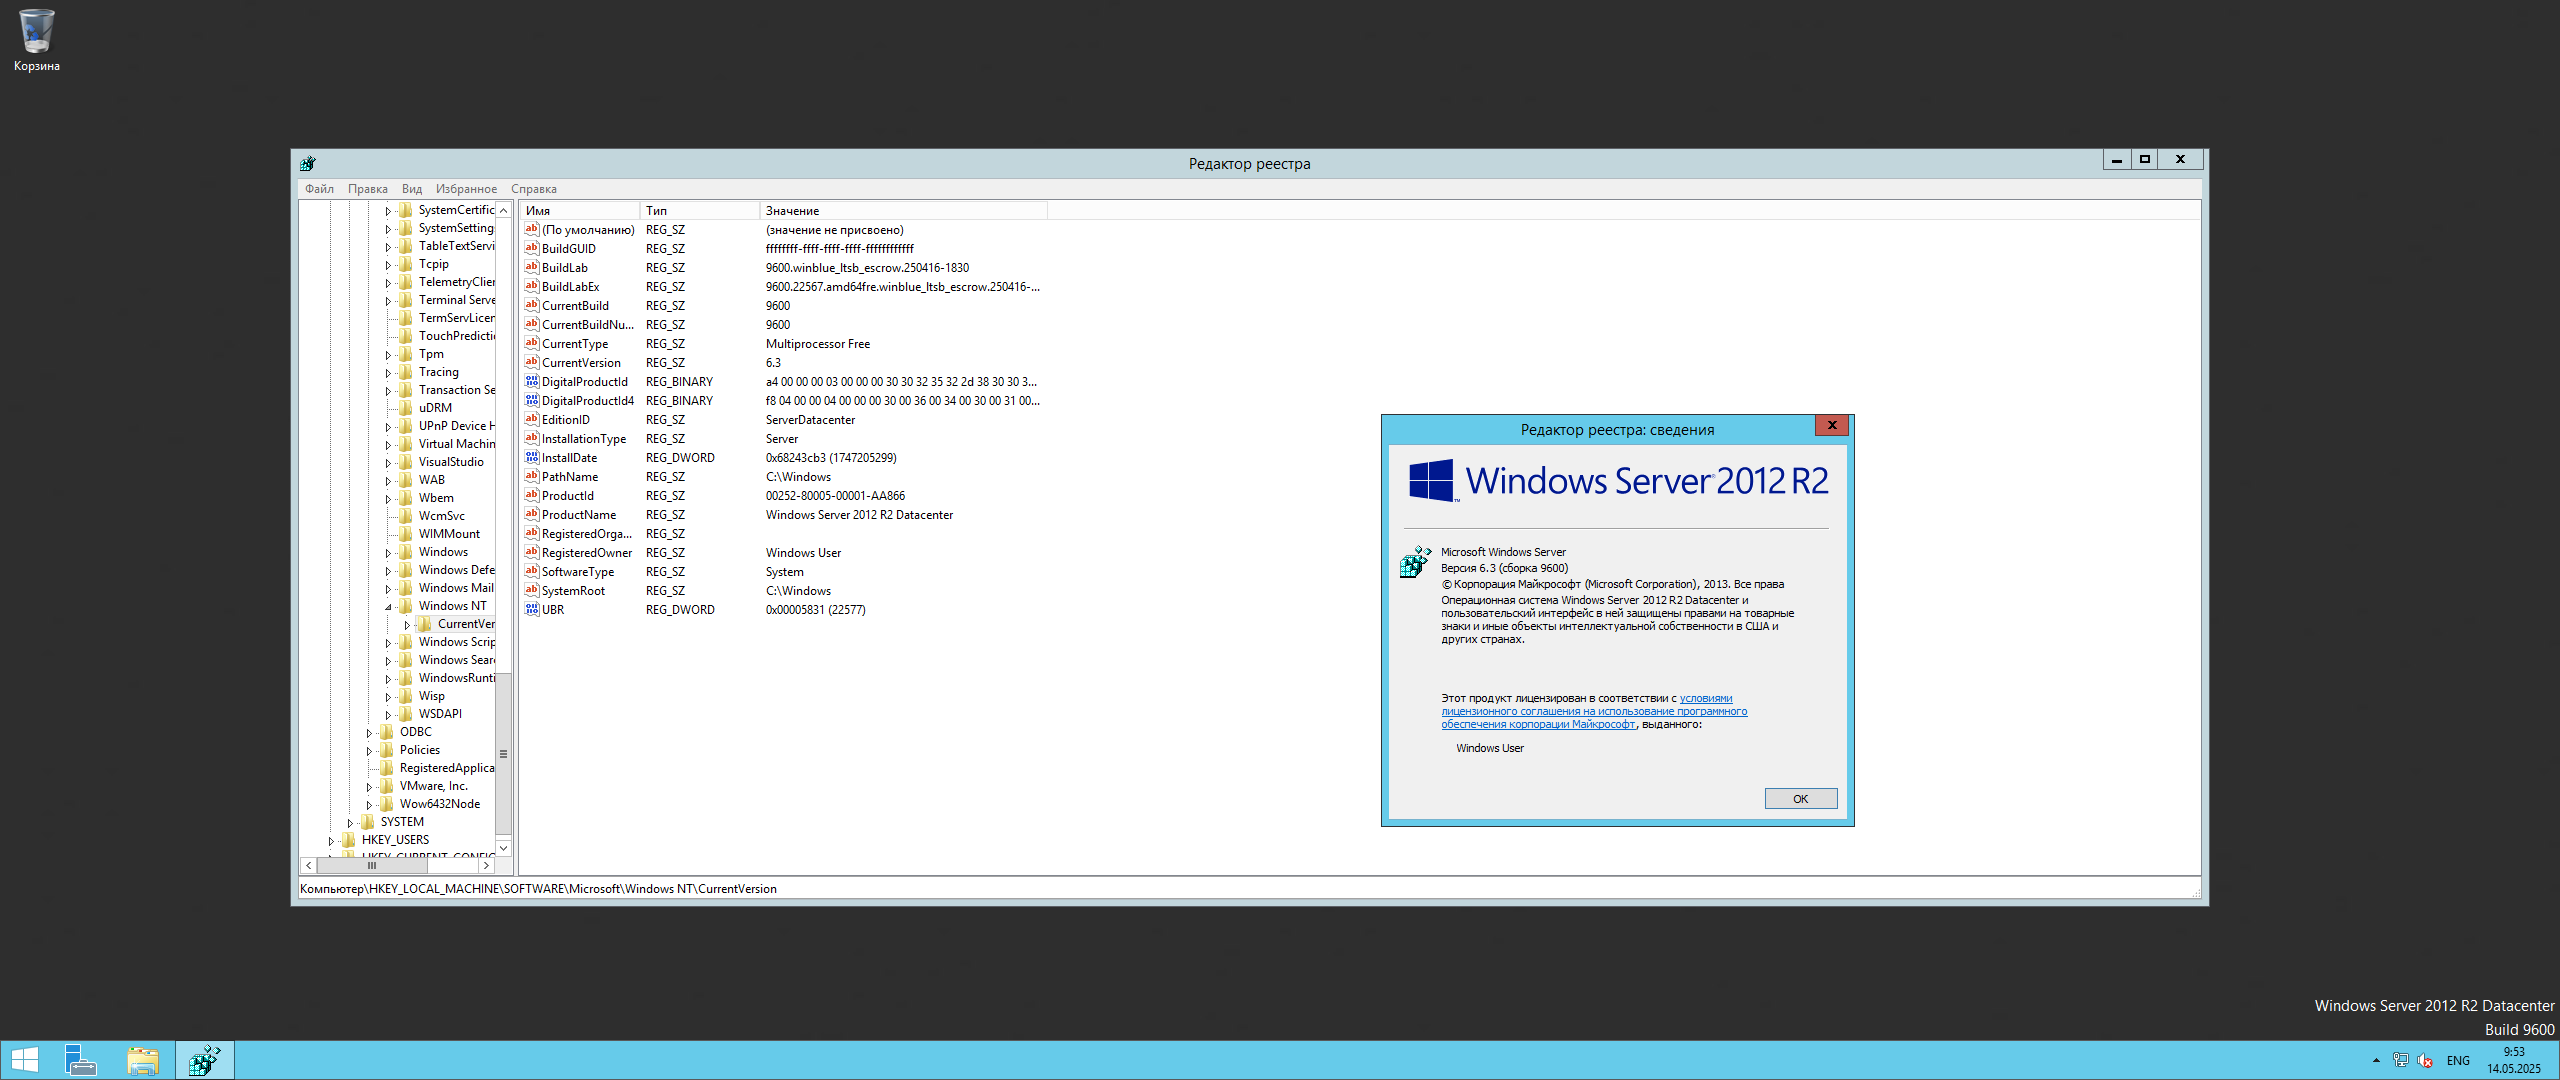The image size is (2560, 1080).
Task: Expand the Wisp tree node
Action: (x=388, y=697)
